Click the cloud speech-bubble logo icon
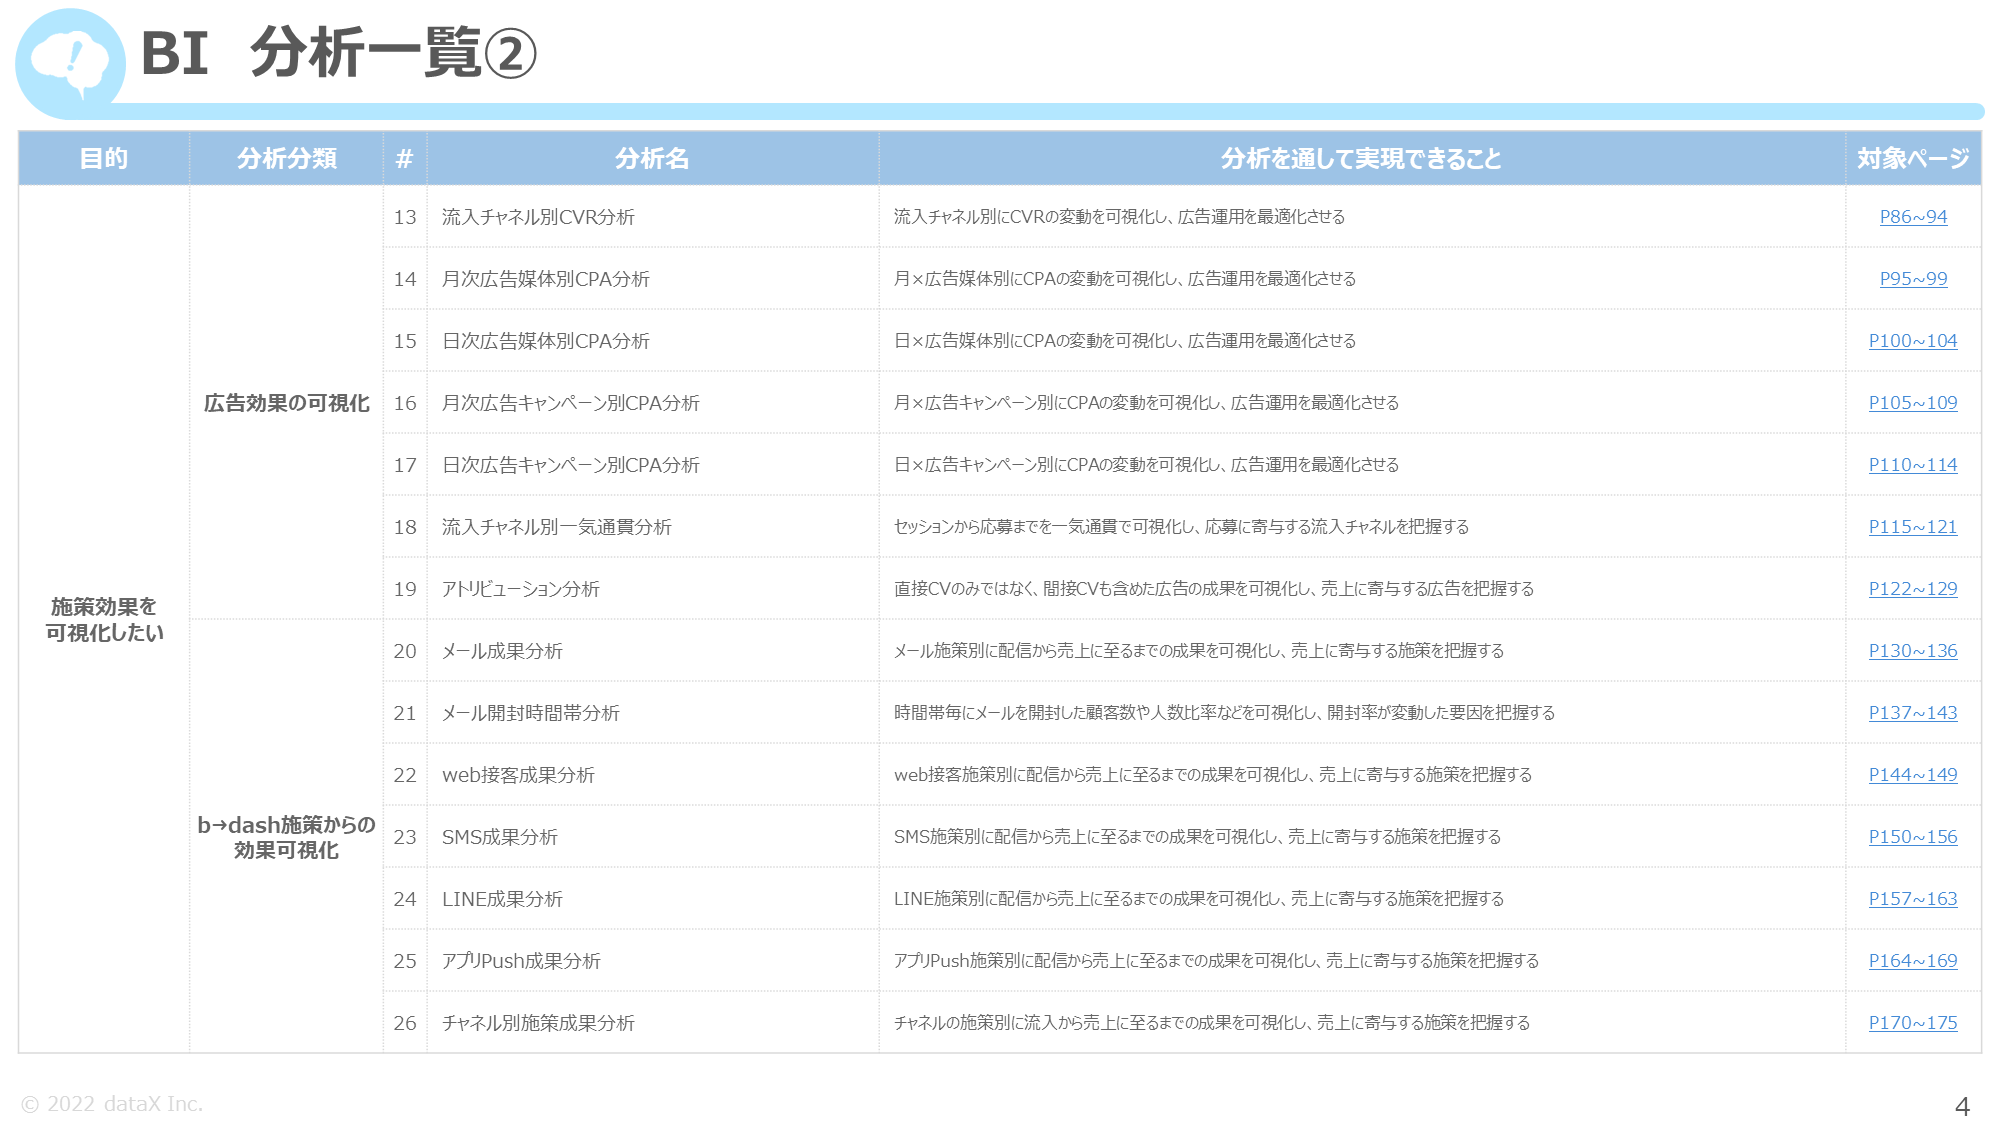Viewport: 2000px width, 1125px height. 70,62
